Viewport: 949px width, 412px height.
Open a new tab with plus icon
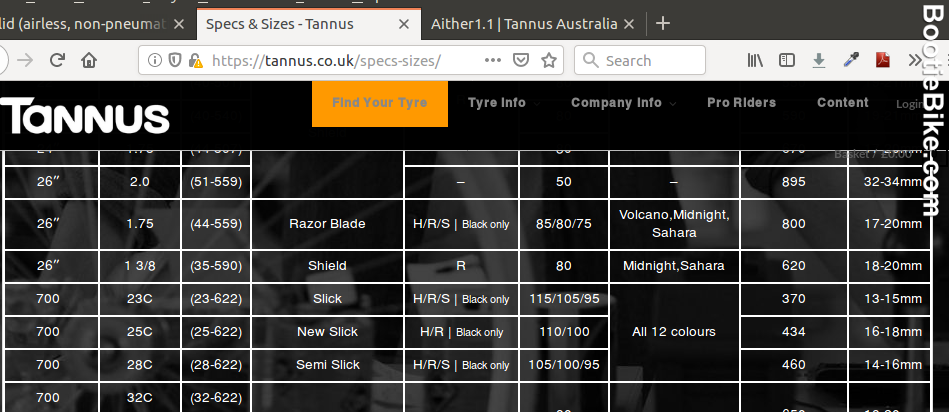tap(663, 24)
